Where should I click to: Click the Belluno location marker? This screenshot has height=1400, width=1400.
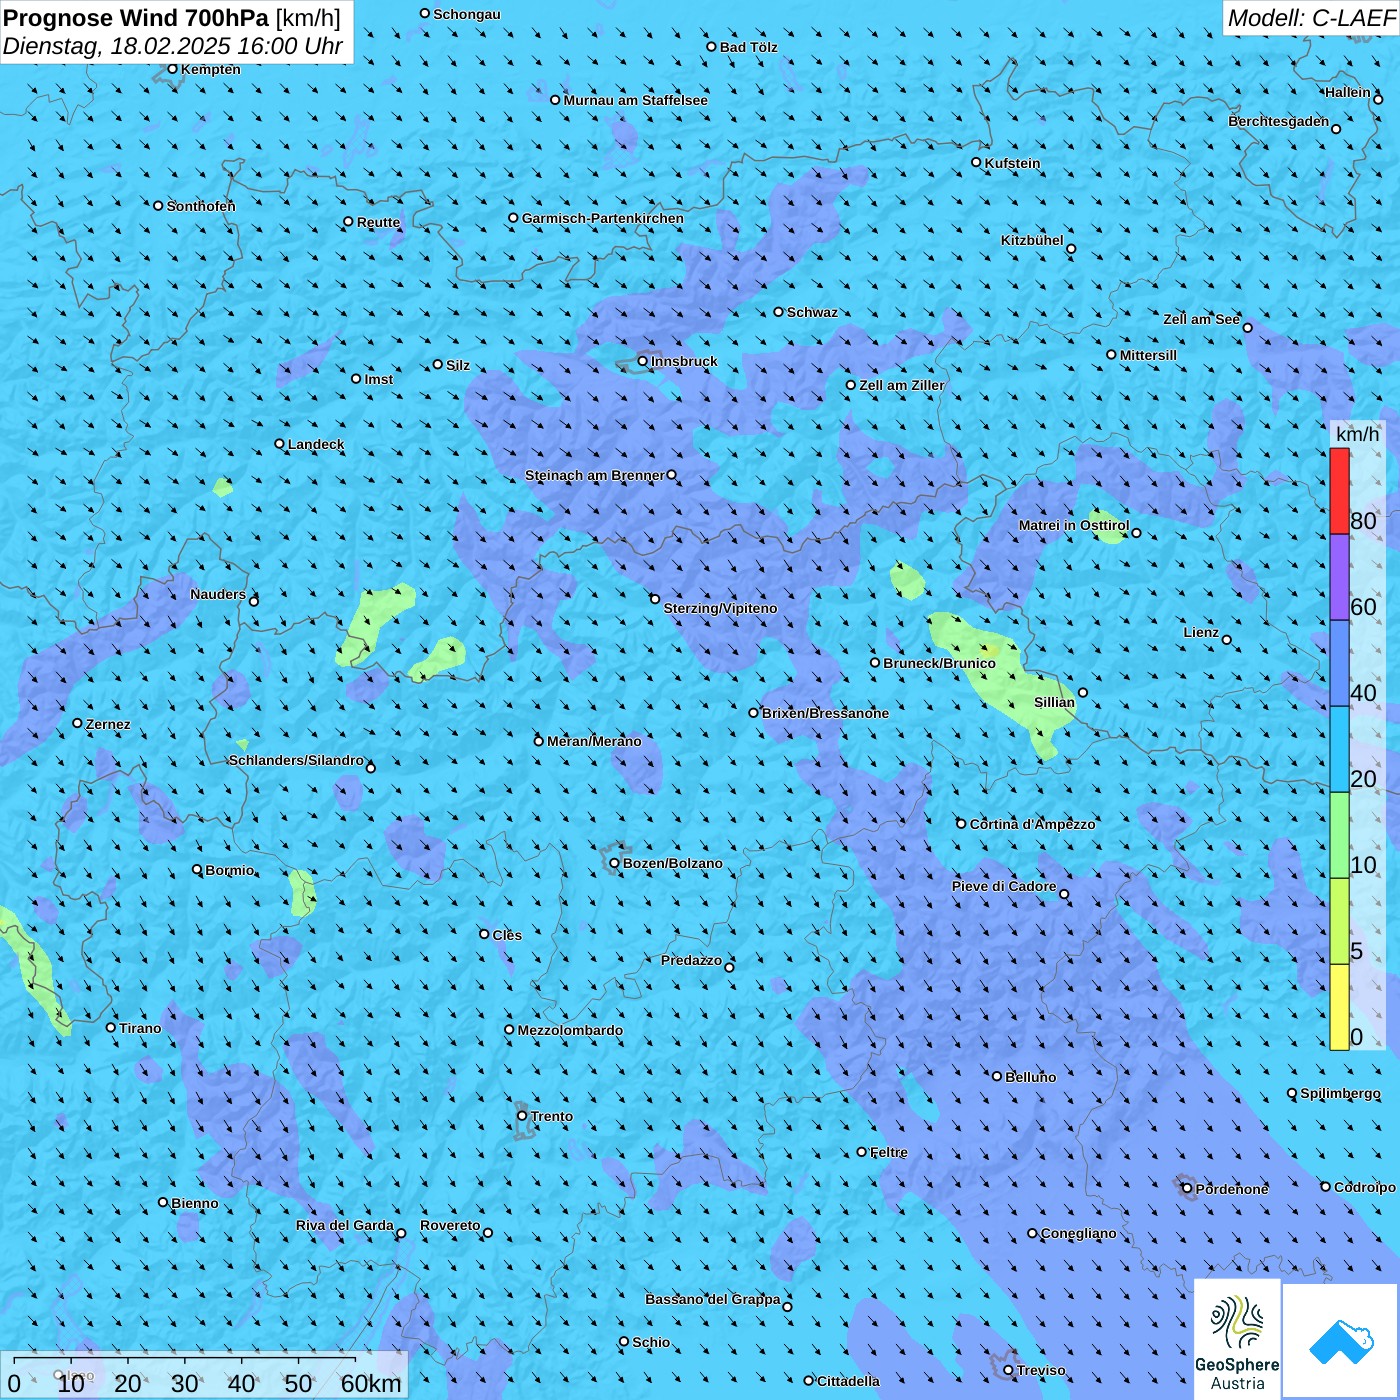tap(997, 1076)
